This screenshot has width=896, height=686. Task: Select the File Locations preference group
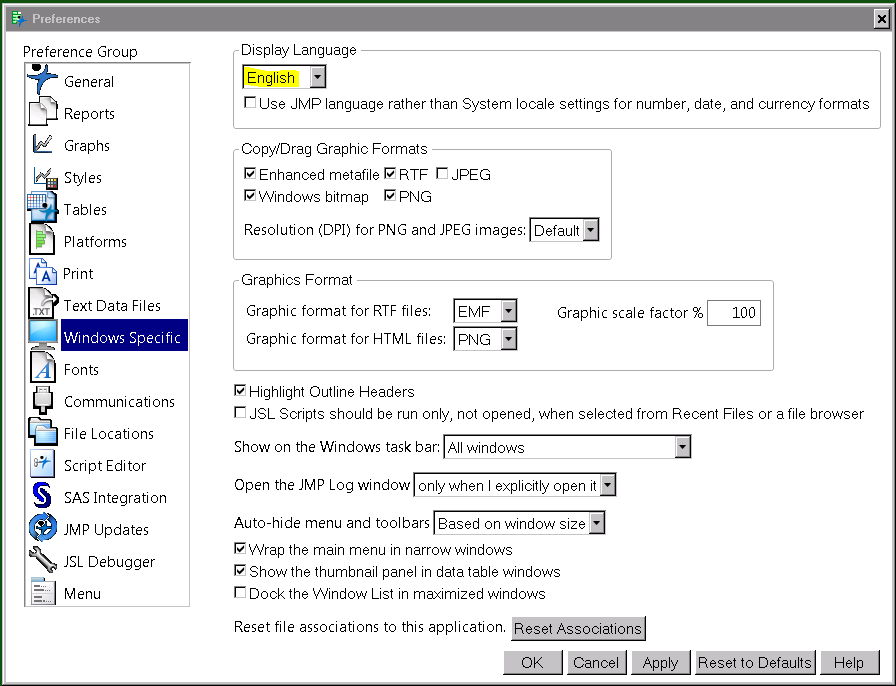point(109,434)
